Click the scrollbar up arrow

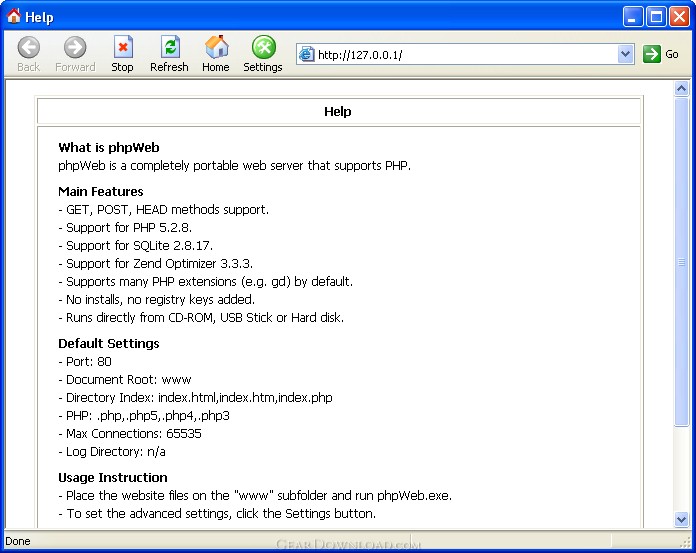pos(681,89)
